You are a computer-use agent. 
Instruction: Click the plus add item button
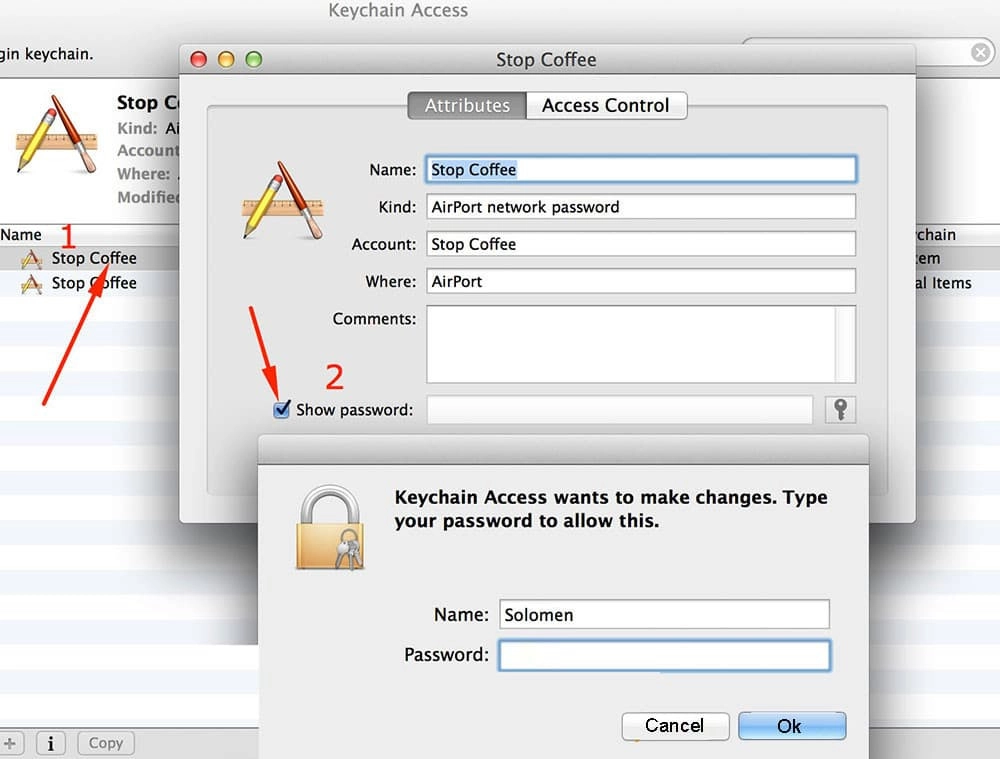(10, 743)
